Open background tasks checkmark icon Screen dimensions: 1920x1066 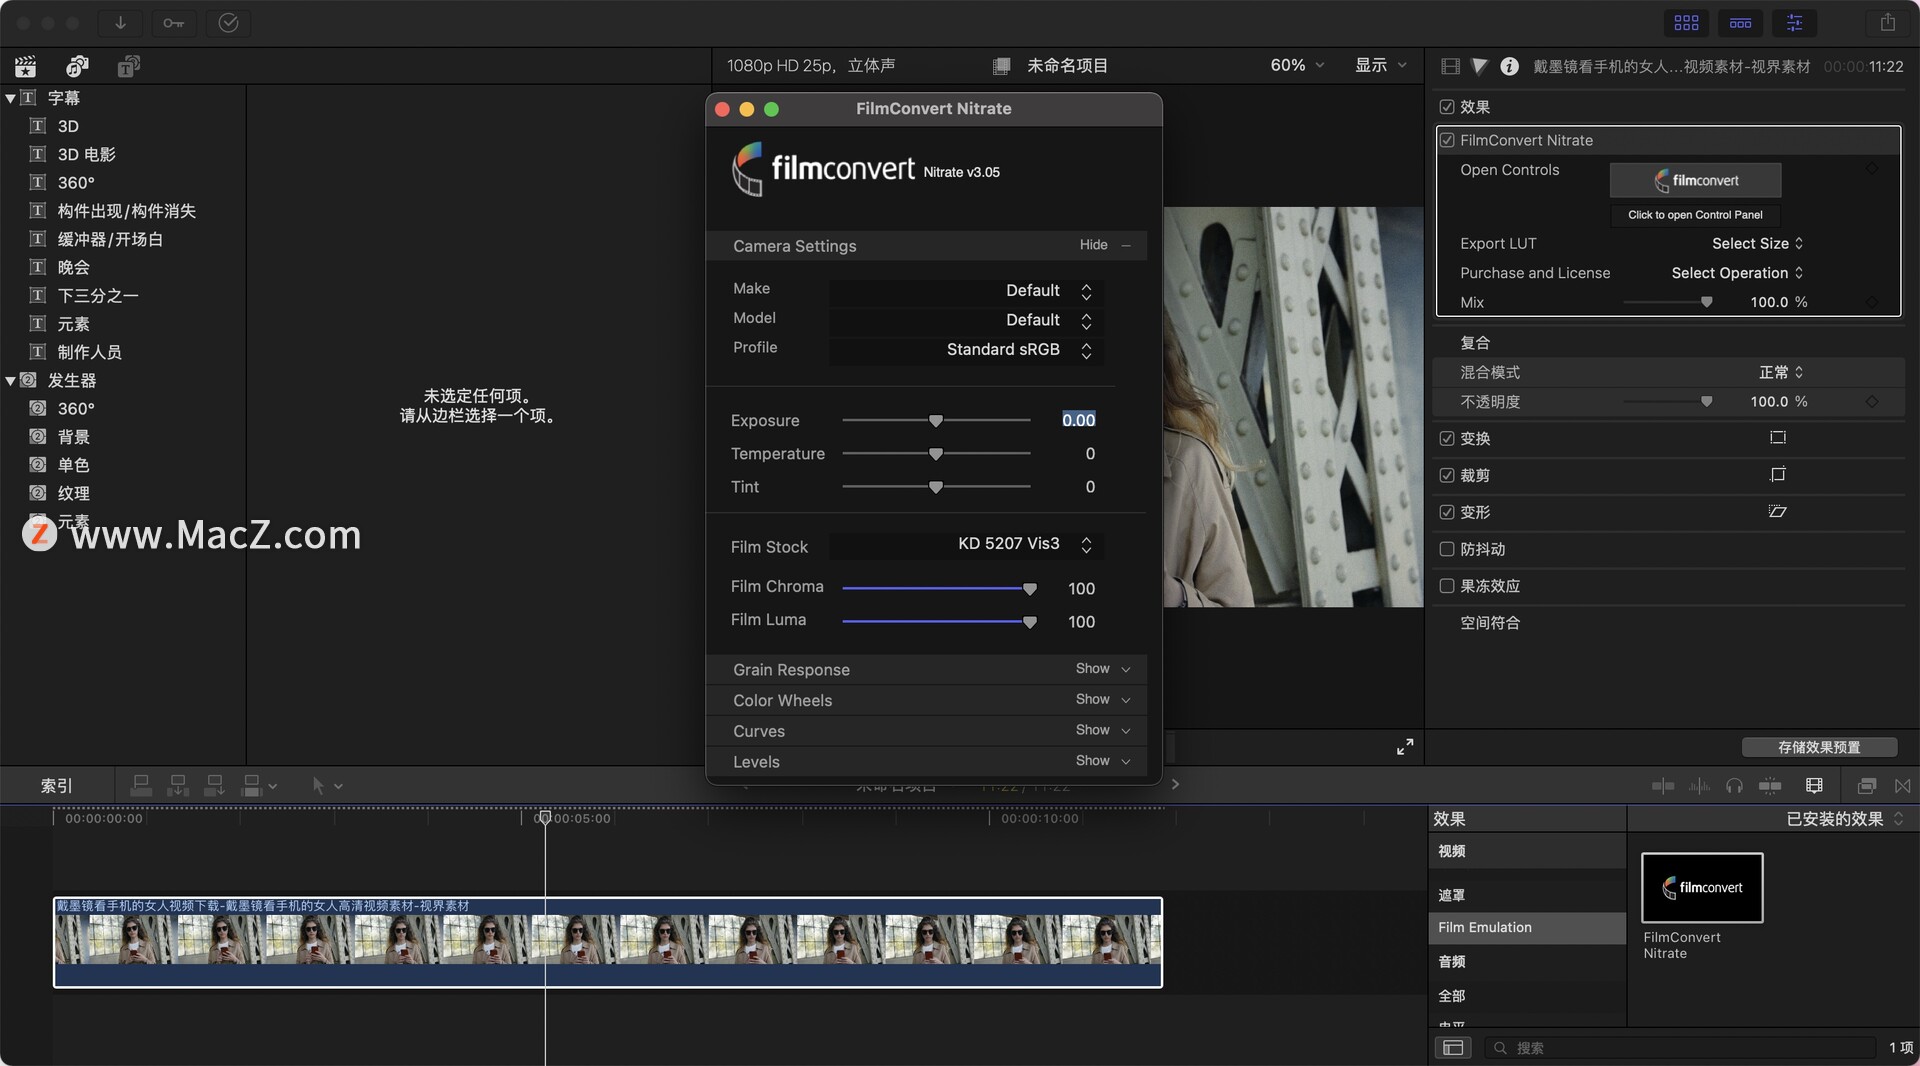[x=228, y=23]
